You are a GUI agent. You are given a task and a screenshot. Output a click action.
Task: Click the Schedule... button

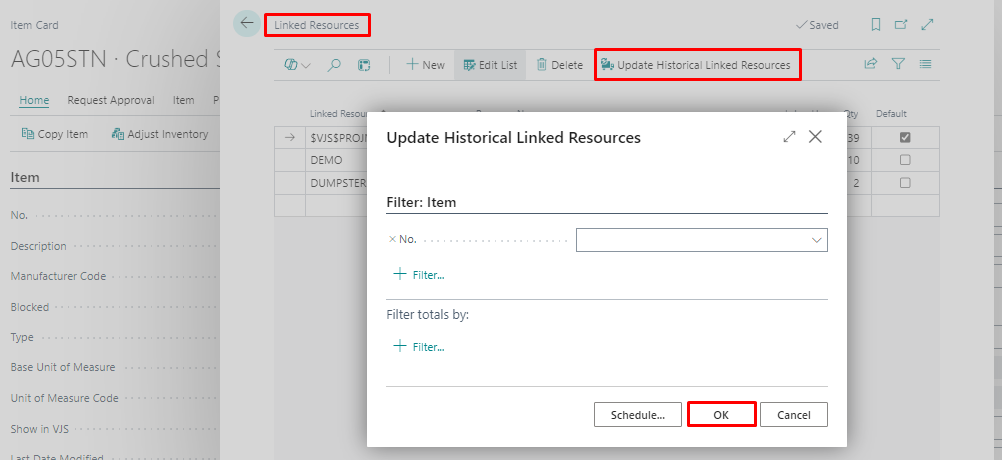(638, 415)
